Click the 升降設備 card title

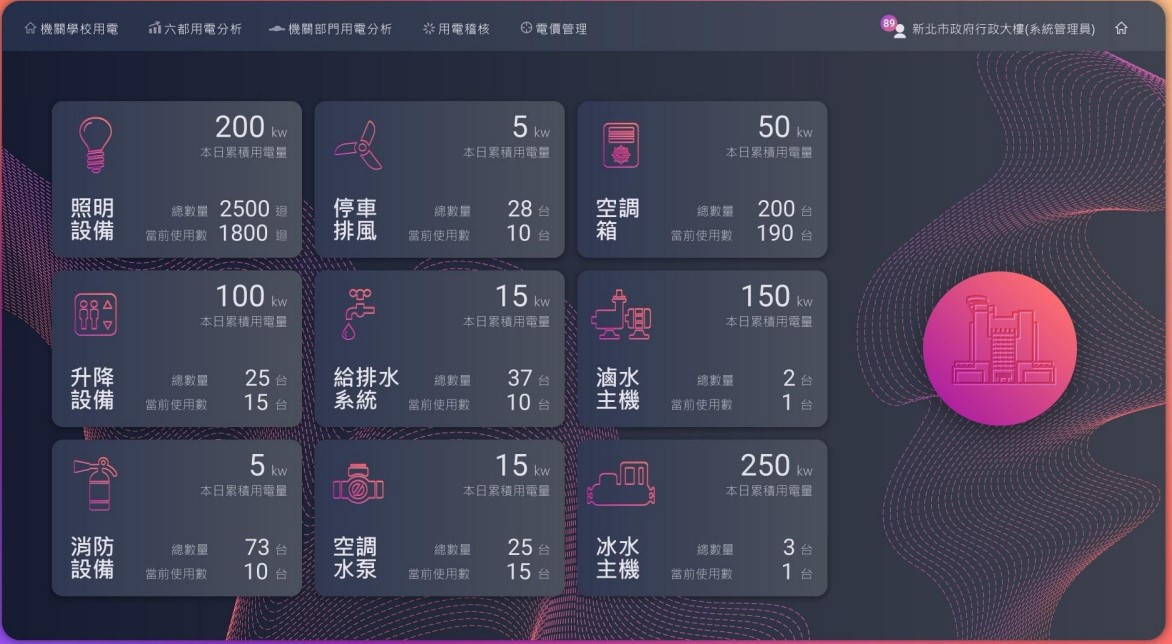click(x=93, y=388)
